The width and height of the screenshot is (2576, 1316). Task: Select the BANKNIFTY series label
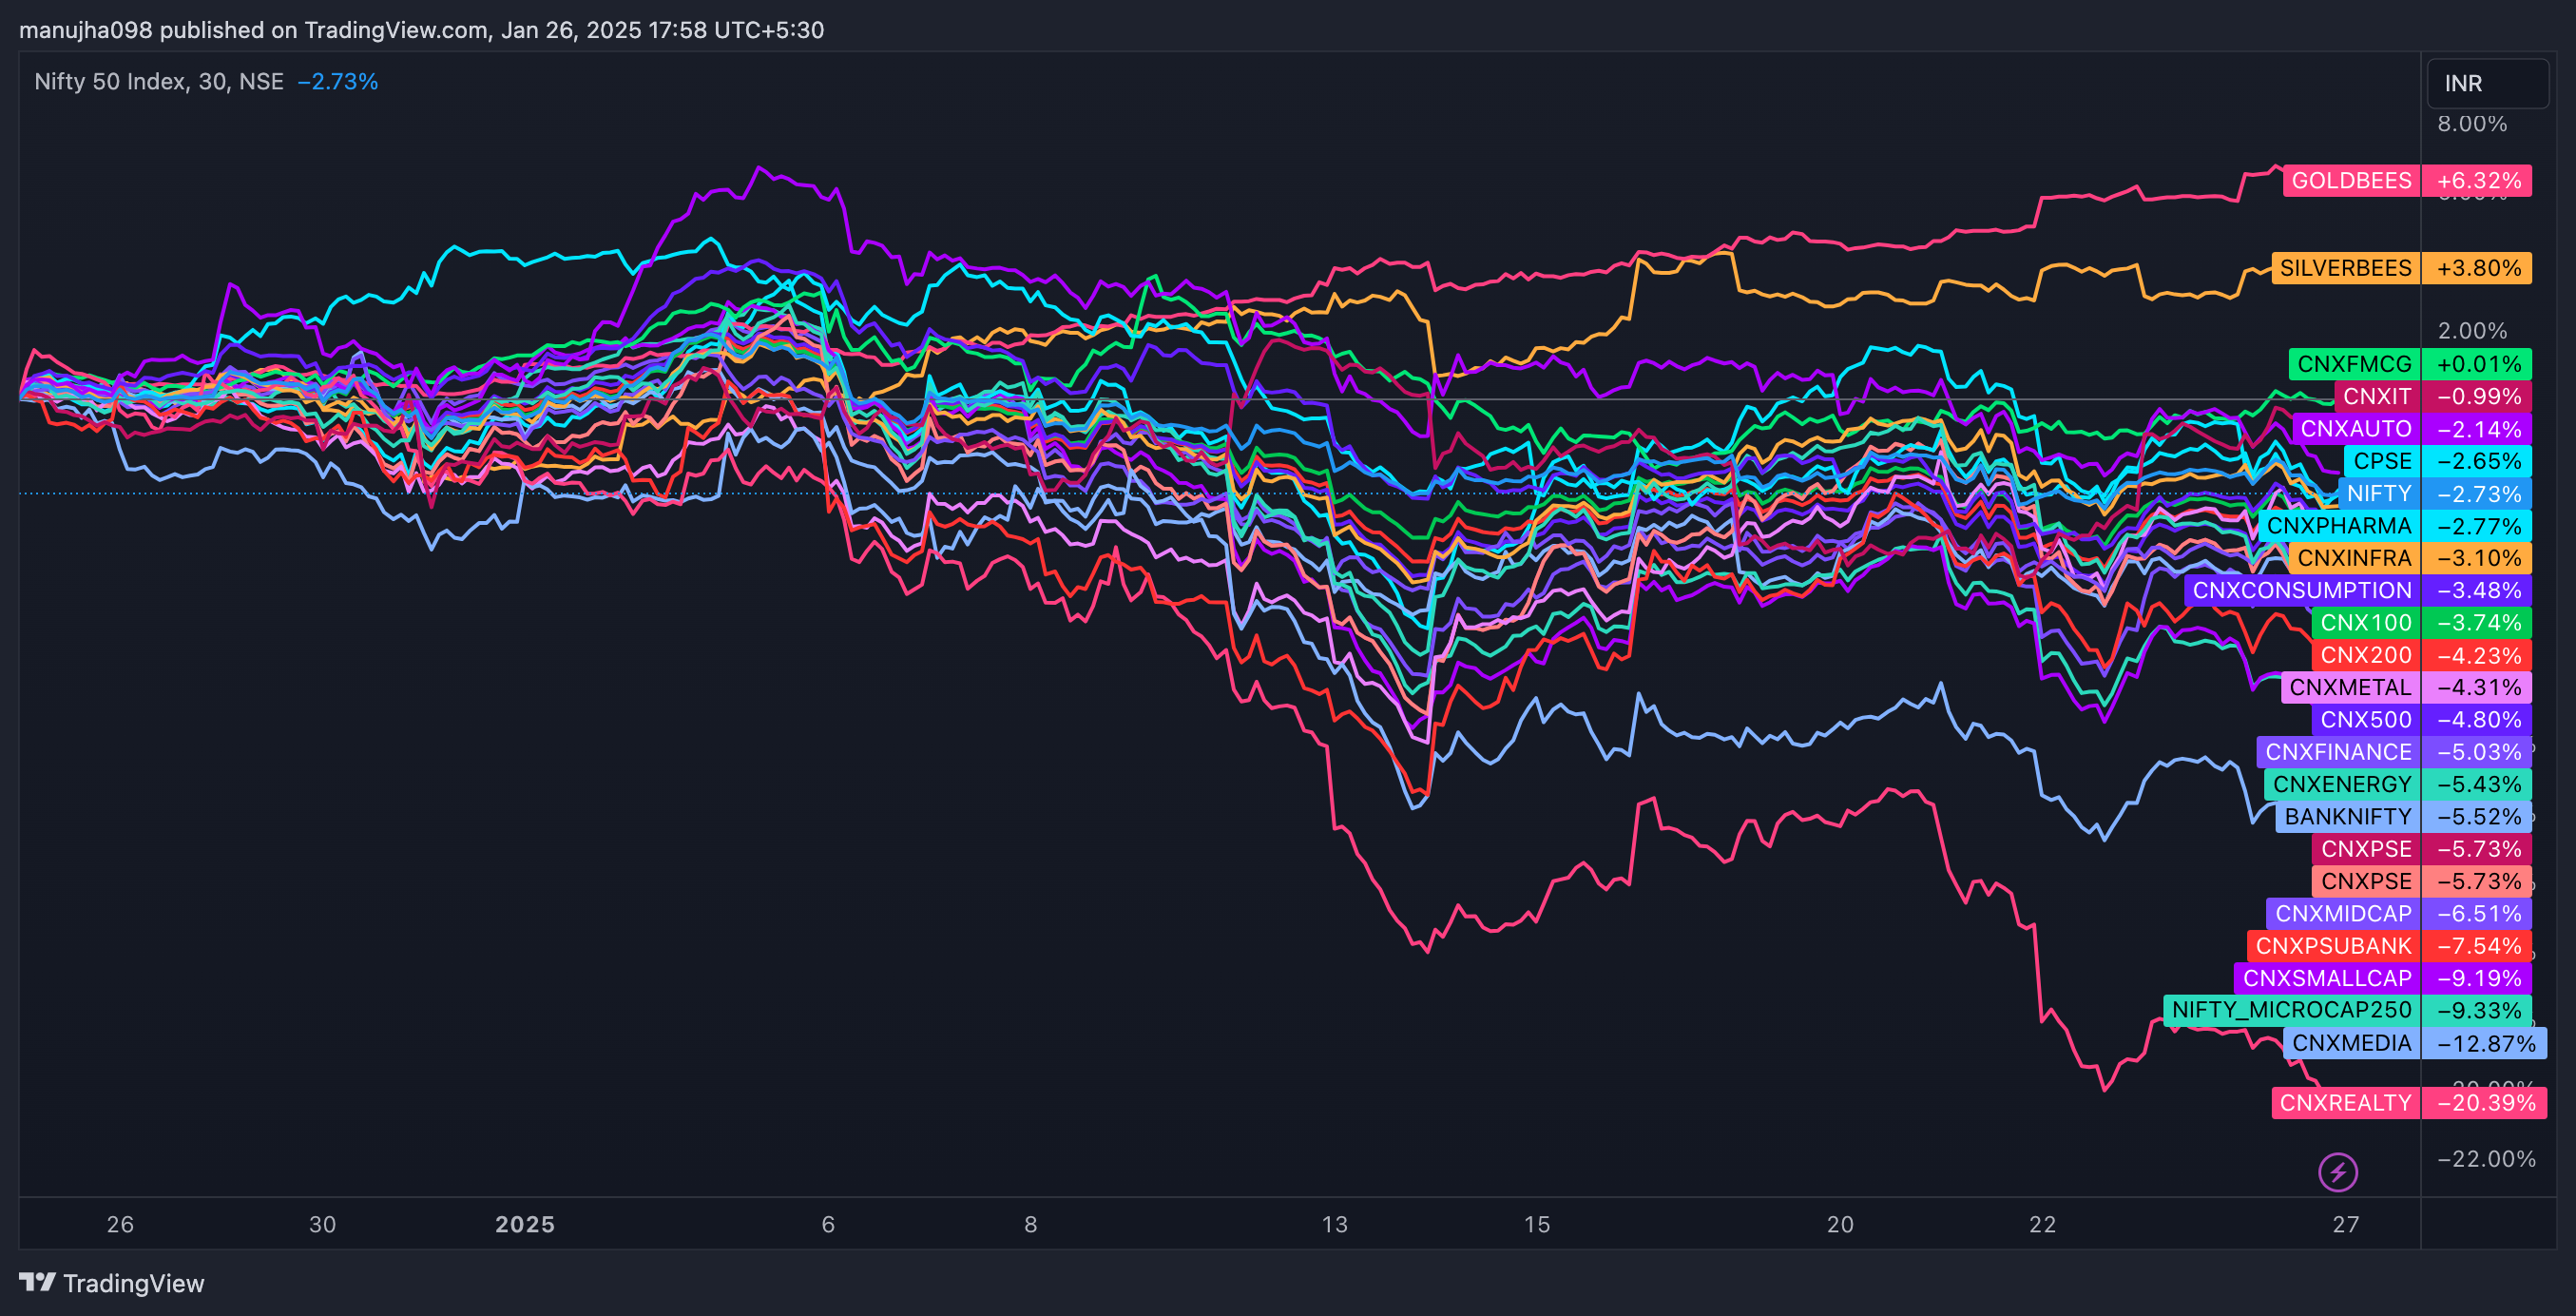pyautogui.click(x=2347, y=817)
